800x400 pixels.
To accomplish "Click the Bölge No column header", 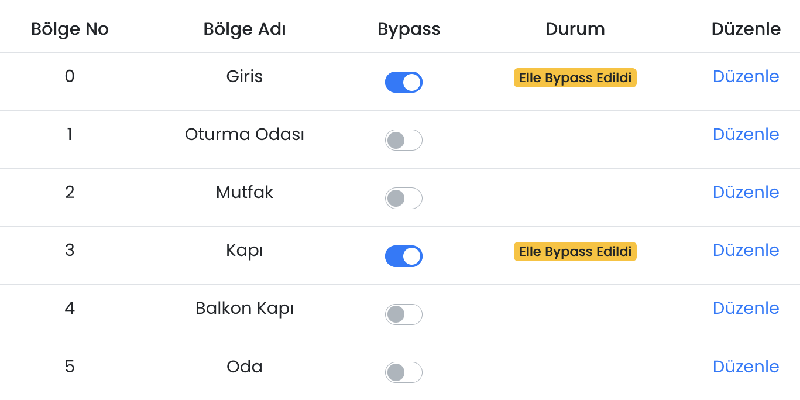I will point(70,29).
